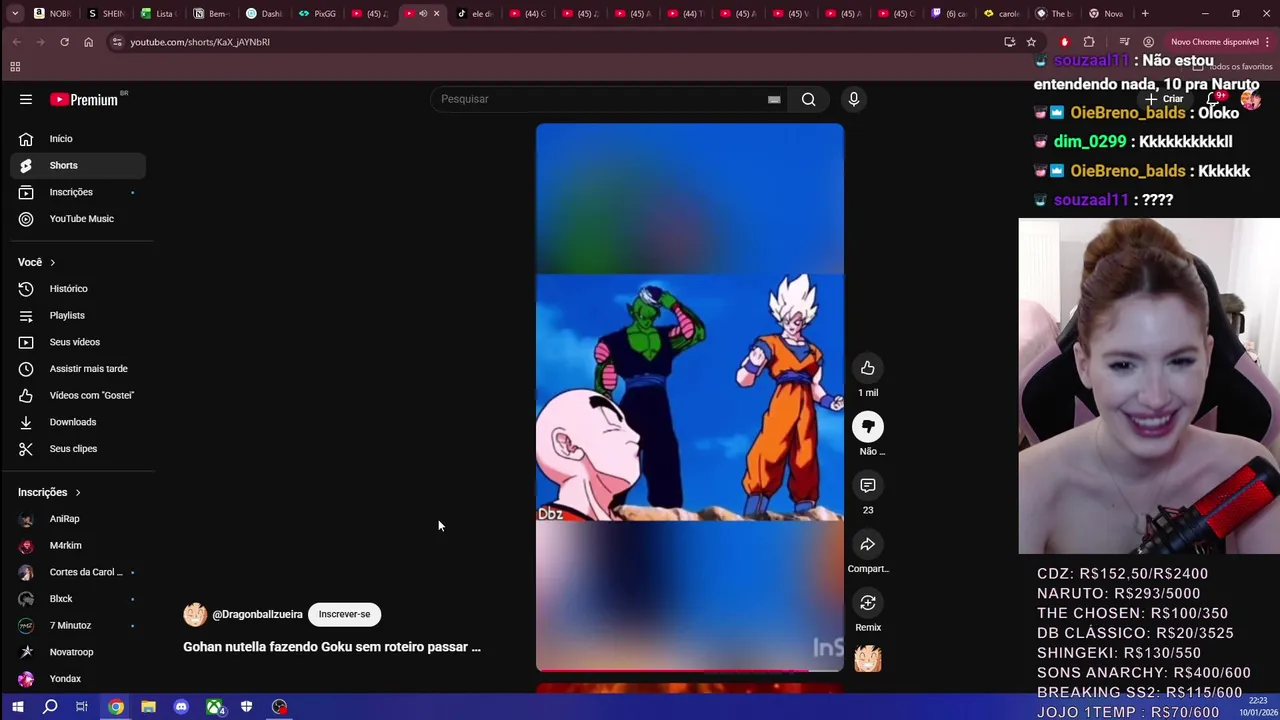Open Vídeos com "Gostei" list
The image size is (1280, 720).
(78, 395)
